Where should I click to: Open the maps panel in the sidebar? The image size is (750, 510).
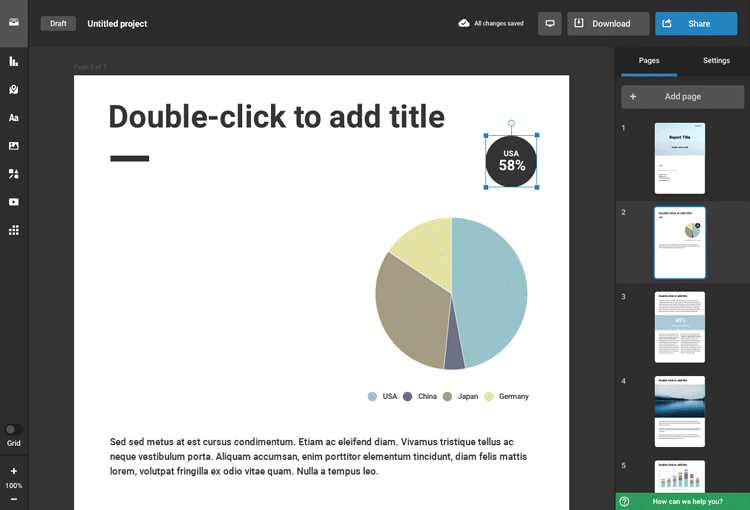pos(14,89)
